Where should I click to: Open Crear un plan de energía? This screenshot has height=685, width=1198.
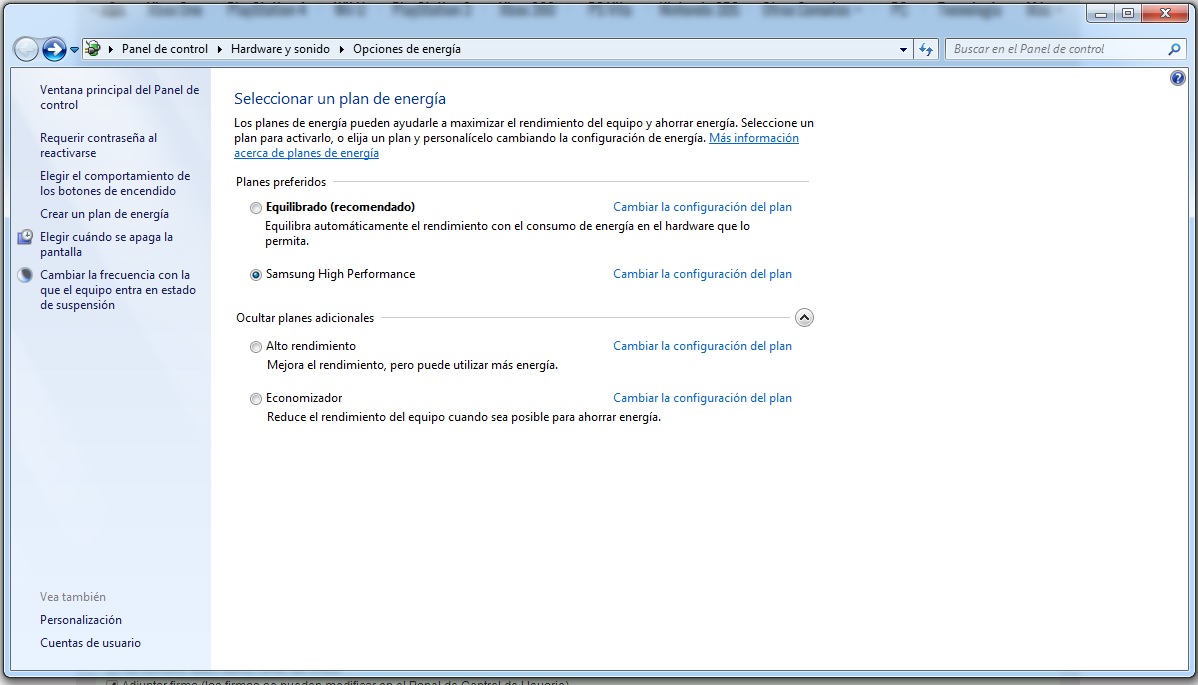point(104,214)
